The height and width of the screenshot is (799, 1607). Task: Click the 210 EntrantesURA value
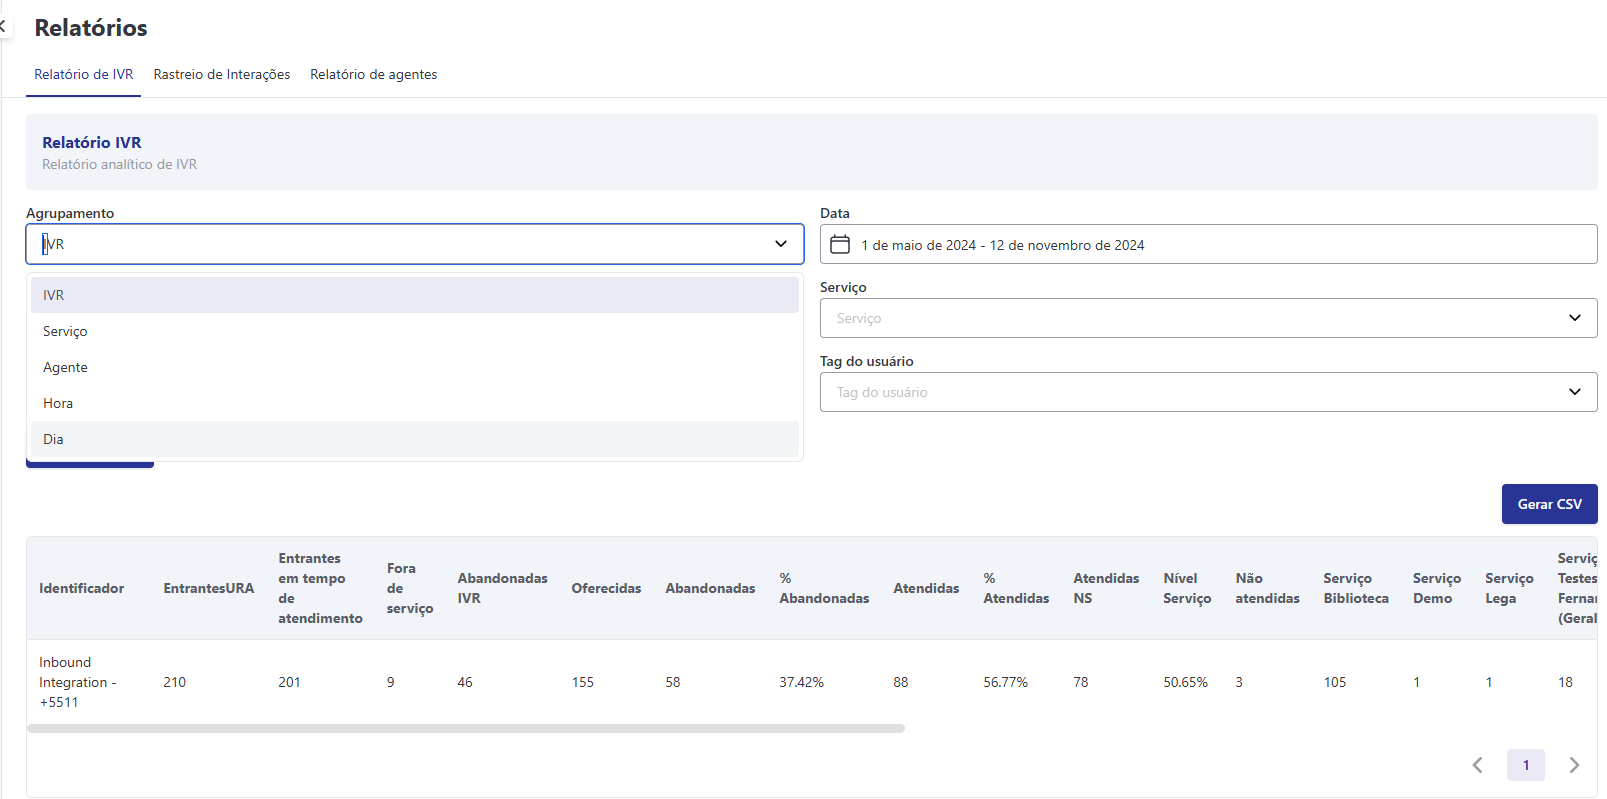tap(174, 682)
